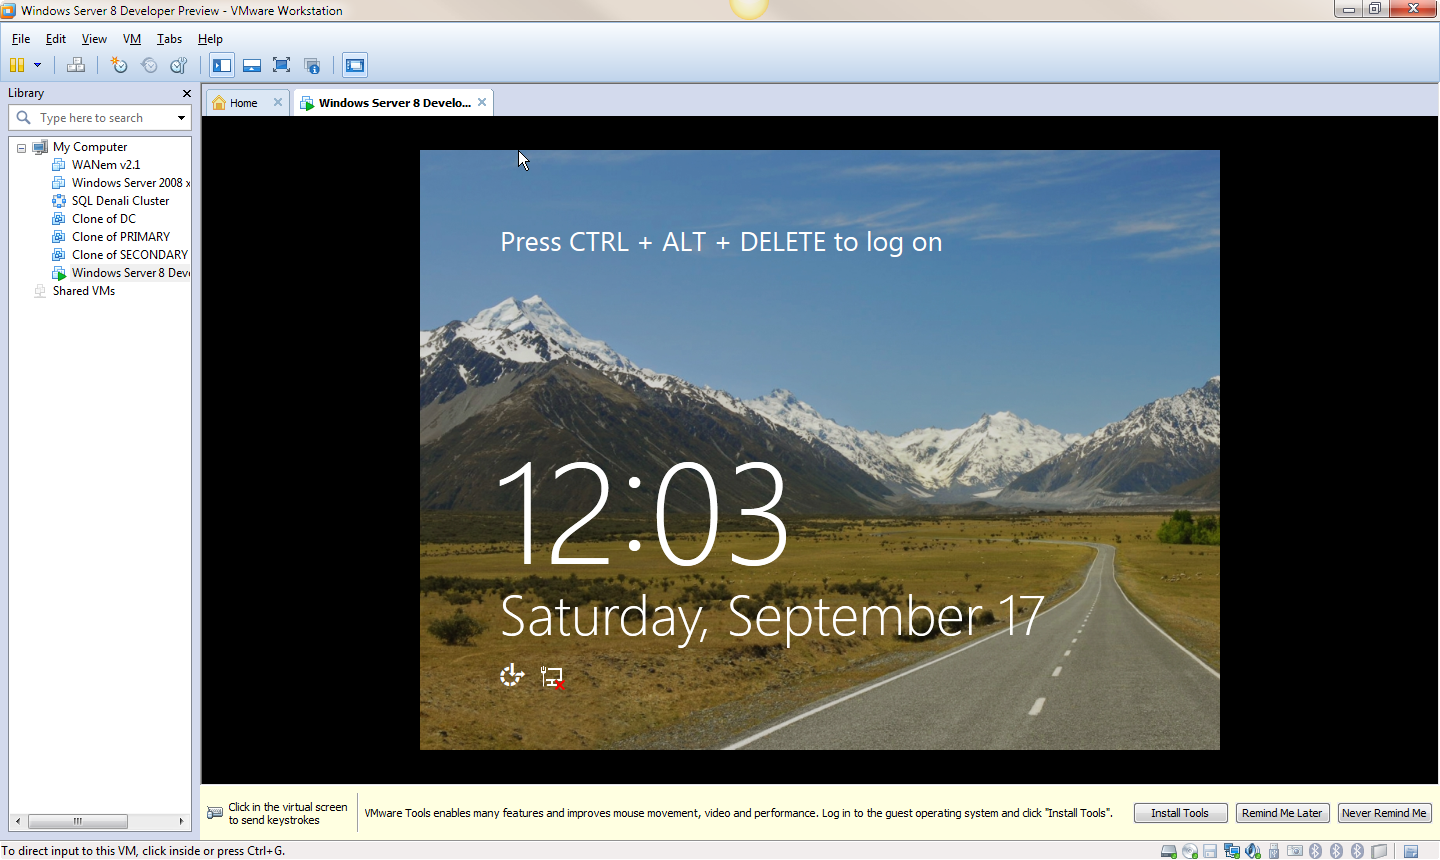This screenshot has width=1440, height=860.
Task: Take a snapshot of this VM
Action: [119, 65]
